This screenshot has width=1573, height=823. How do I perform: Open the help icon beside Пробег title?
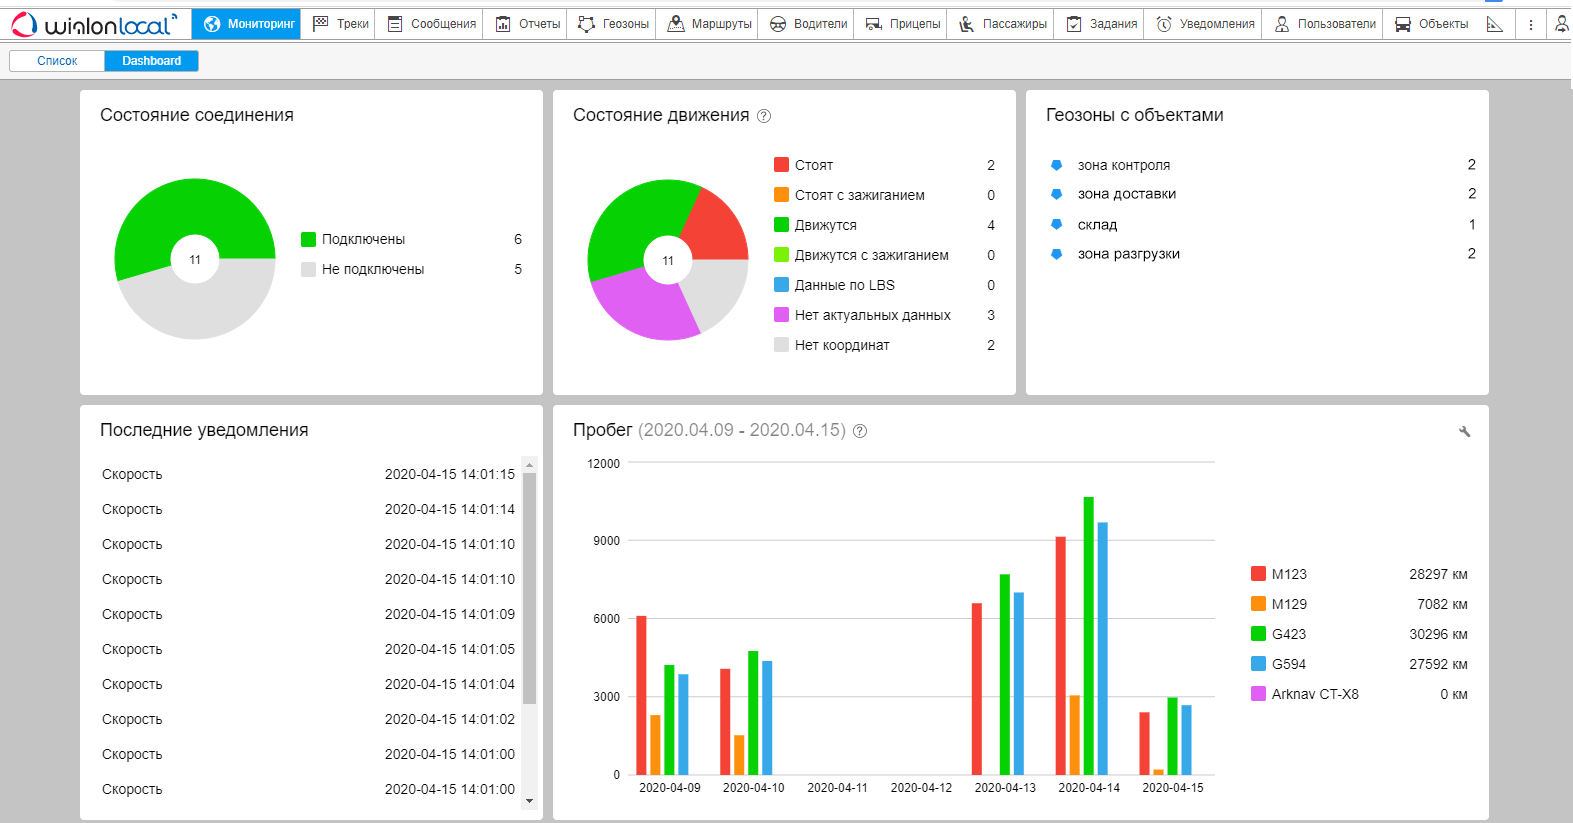(x=860, y=431)
